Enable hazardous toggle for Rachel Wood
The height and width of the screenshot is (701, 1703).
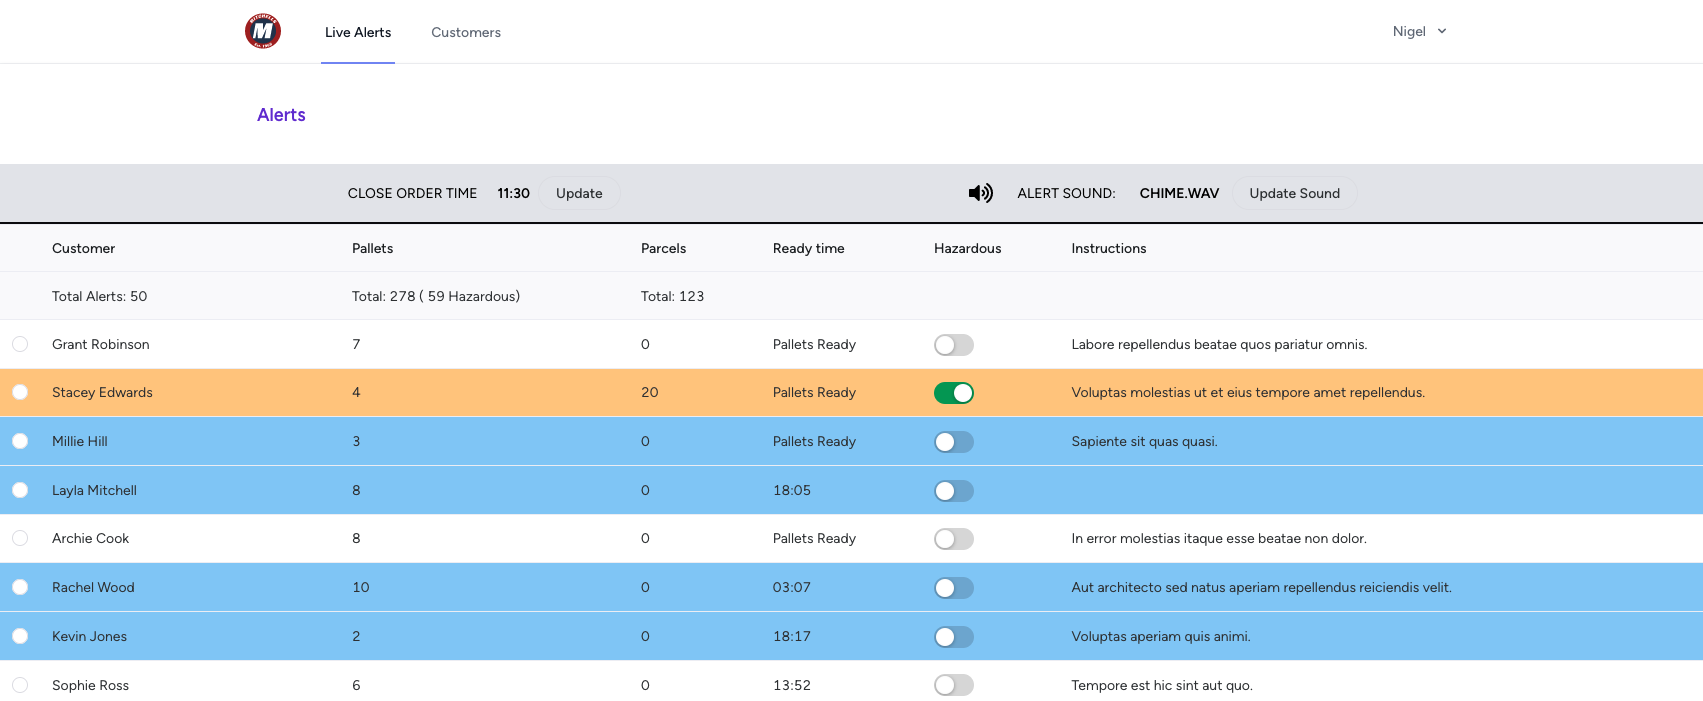(x=953, y=588)
